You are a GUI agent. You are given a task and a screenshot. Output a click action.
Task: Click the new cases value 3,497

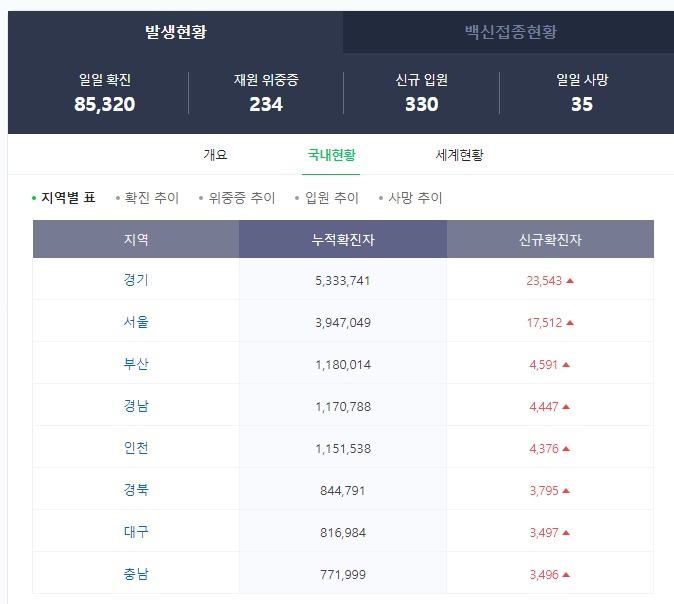point(544,533)
